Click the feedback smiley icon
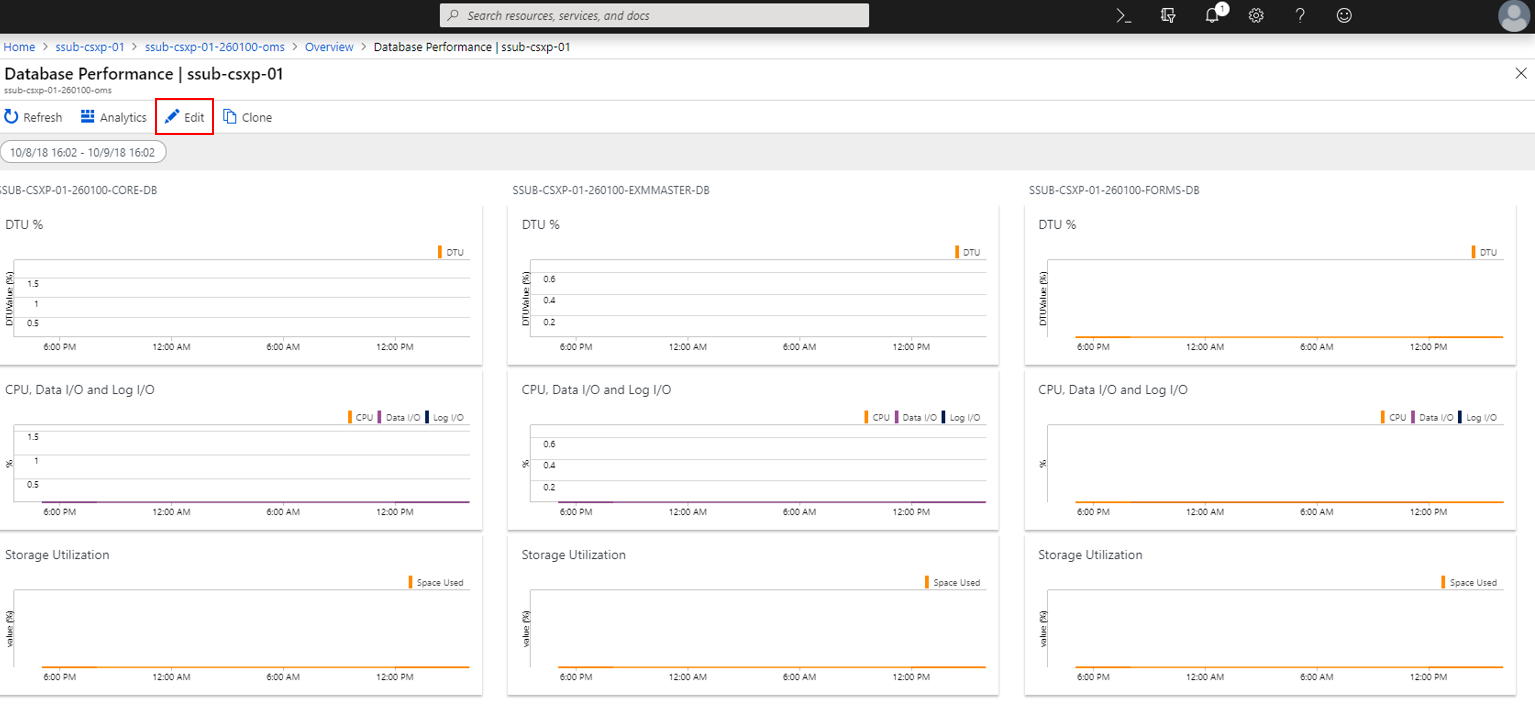Viewport: 1535px width, 708px height. [x=1344, y=15]
